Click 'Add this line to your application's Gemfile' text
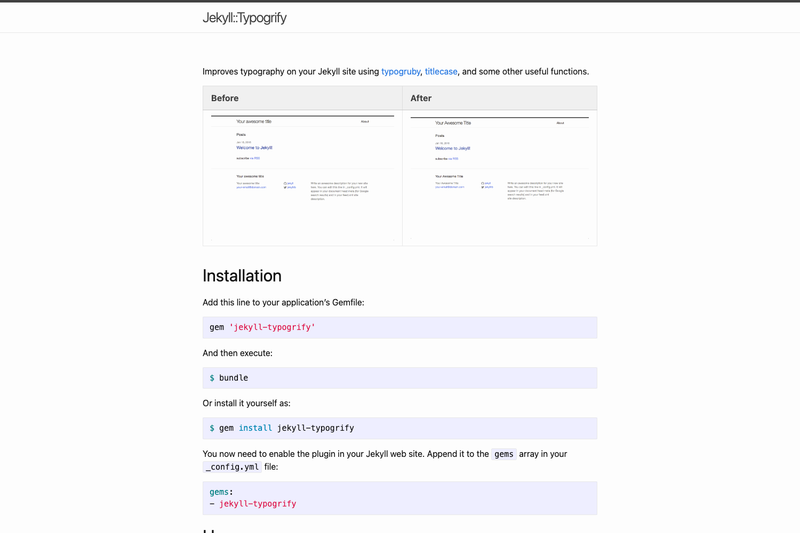The height and width of the screenshot is (533, 800). click(283, 302)
